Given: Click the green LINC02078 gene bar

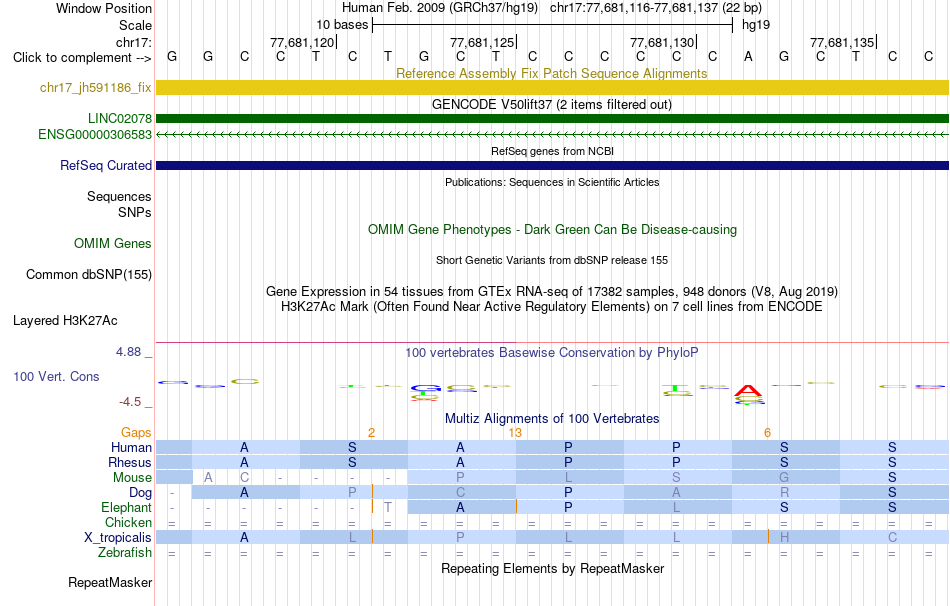Looking at the screenshot, I should (x=552, y=118).
